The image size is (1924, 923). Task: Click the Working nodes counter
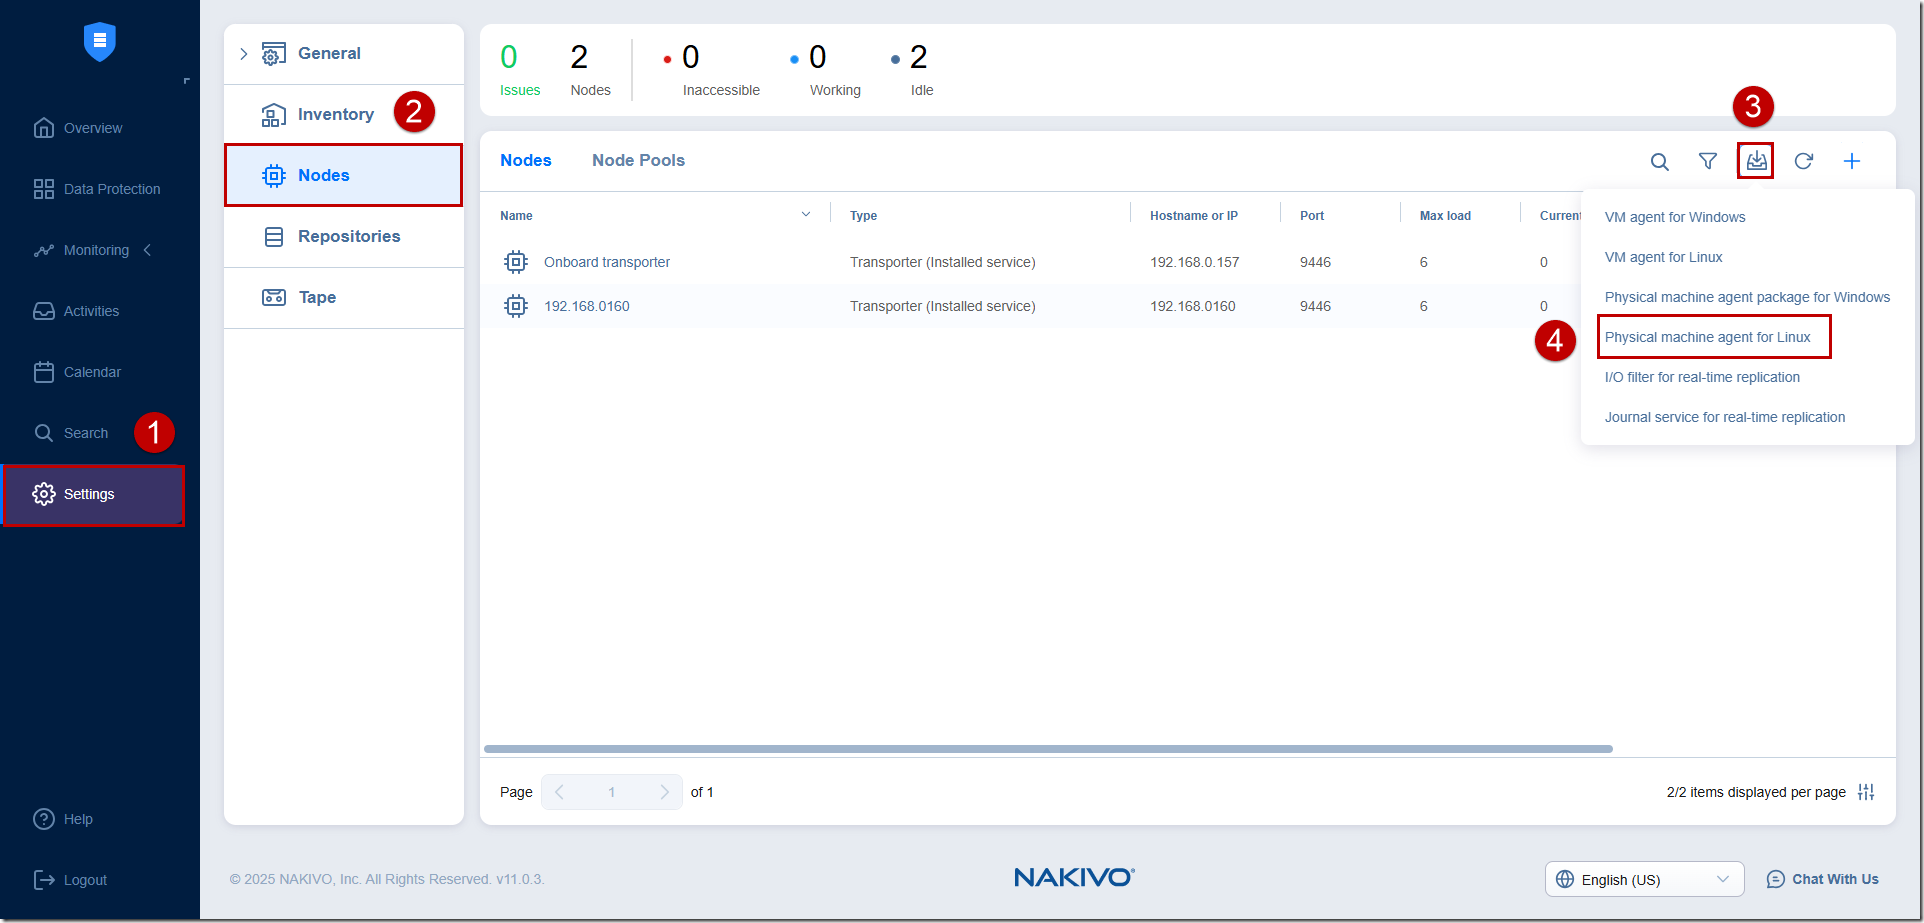click(825, 69)
